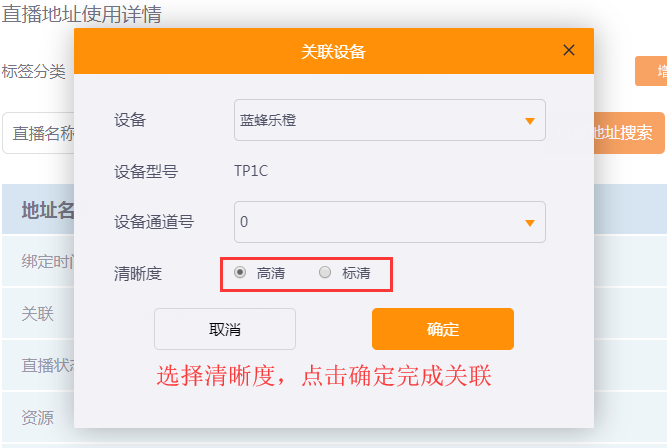Confirm association with the 确定 button
The height and width of the screenshot is (448, 667).
443,329
